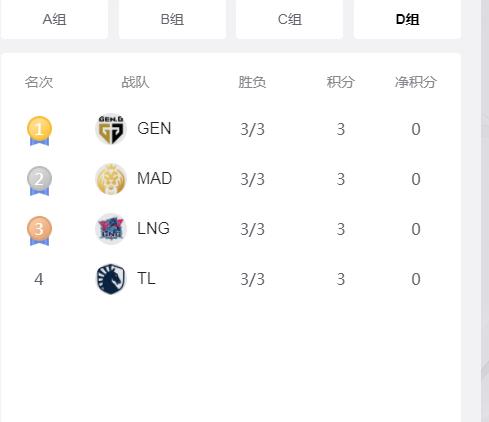
Task: Click the Gen.G team logo
Action: 111,129
